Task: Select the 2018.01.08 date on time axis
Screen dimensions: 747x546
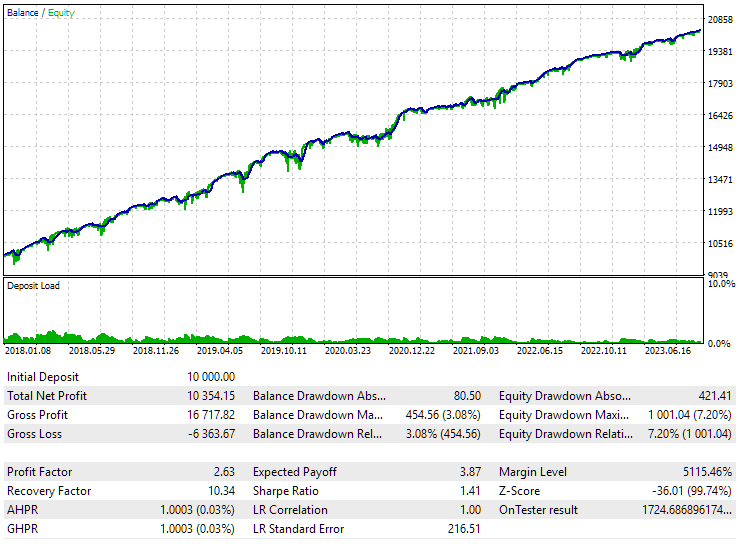Action: click(x=29, y=351)
